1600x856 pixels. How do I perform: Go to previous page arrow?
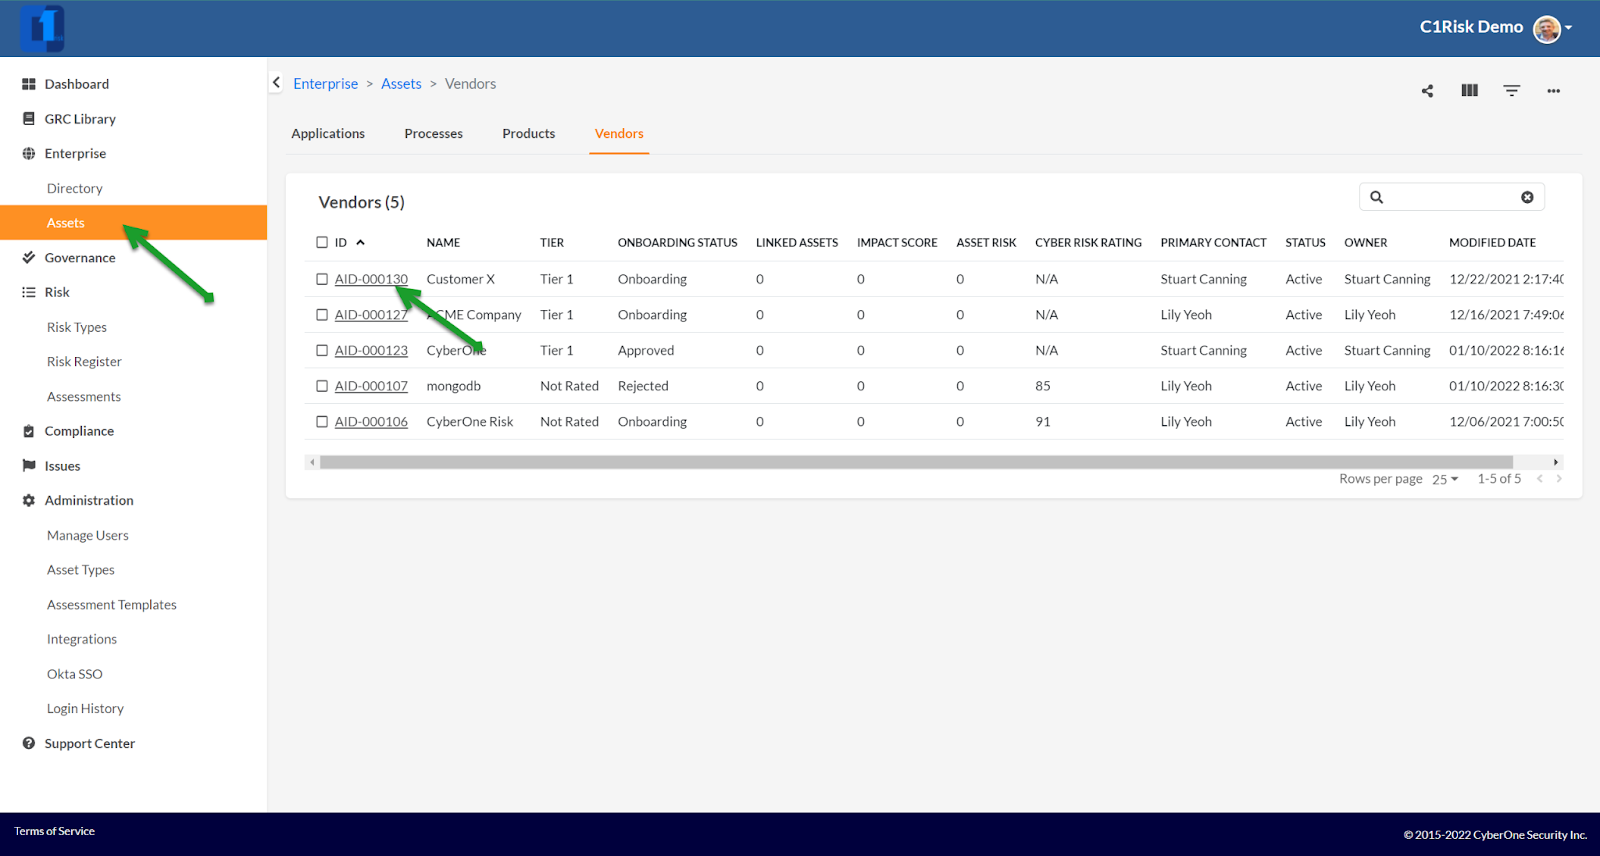point(1540,479)
